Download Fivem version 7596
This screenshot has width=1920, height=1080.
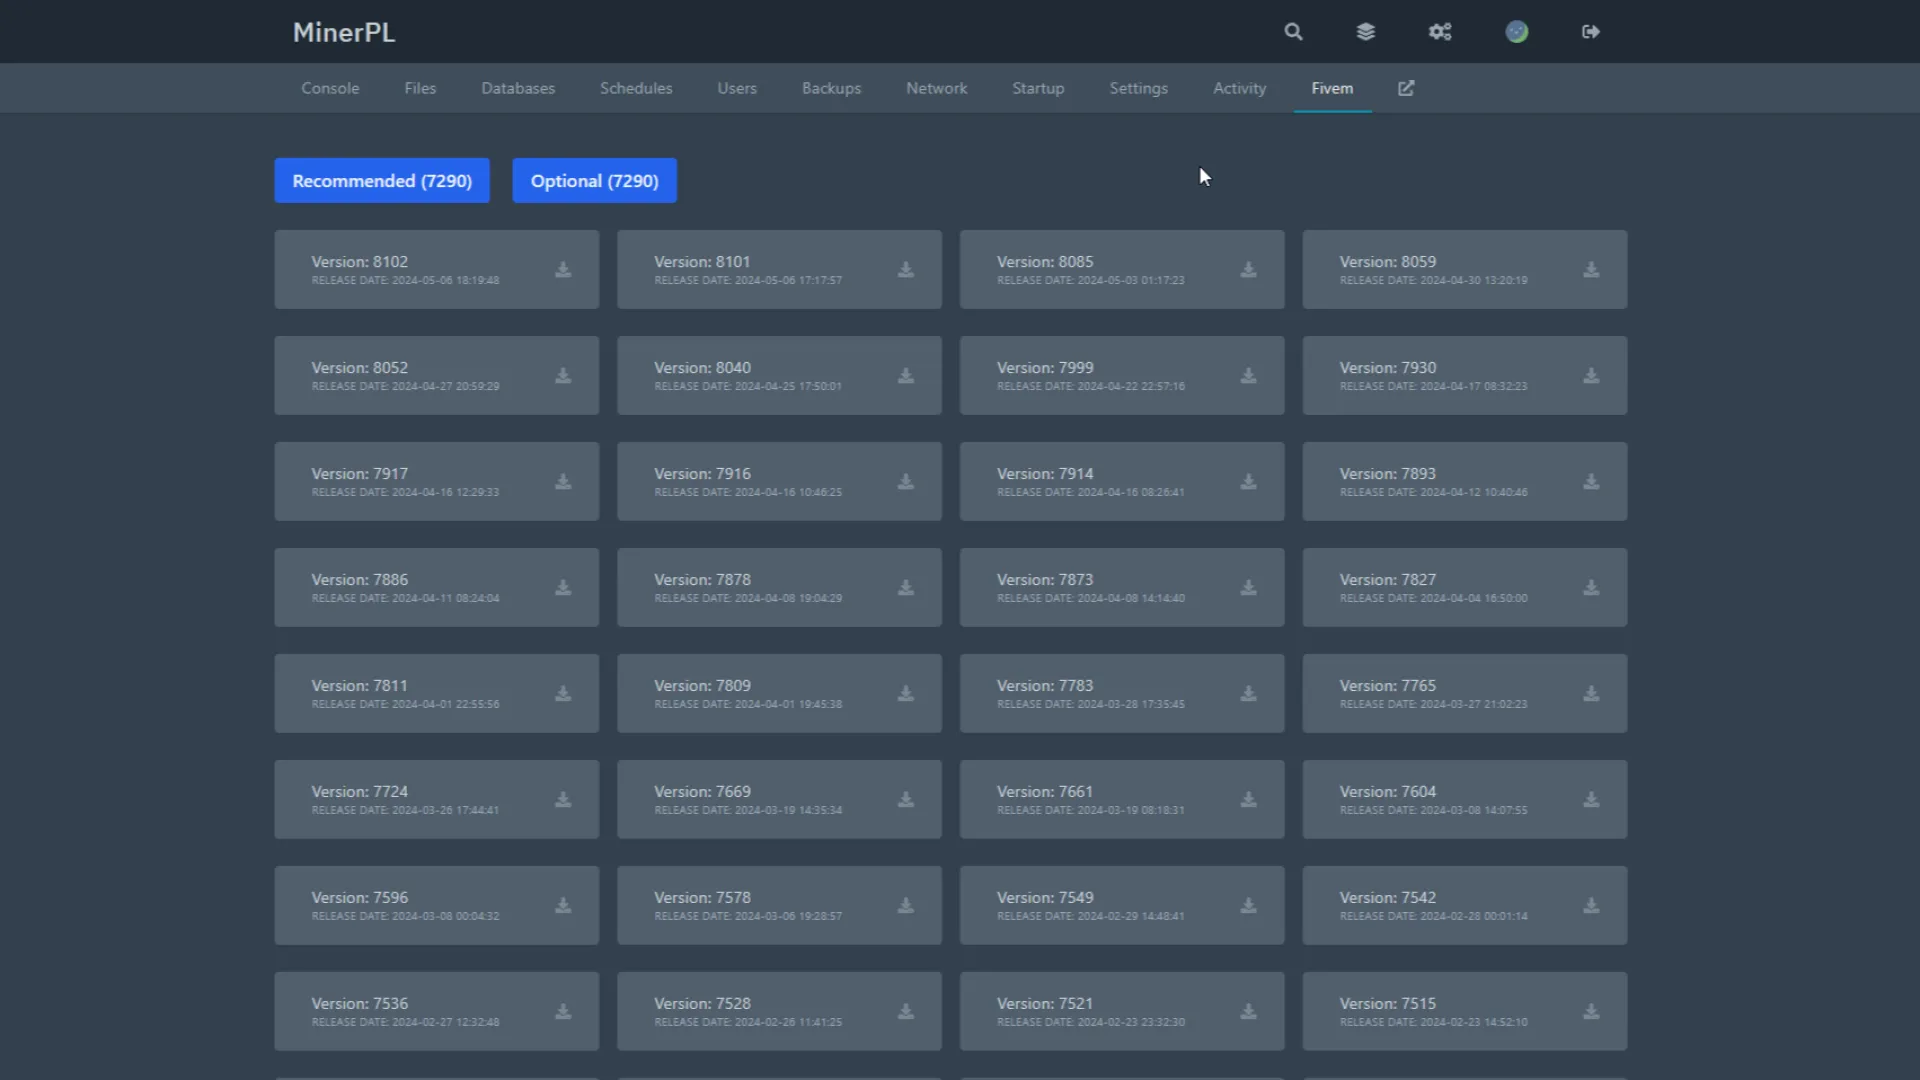pos(563,906)
